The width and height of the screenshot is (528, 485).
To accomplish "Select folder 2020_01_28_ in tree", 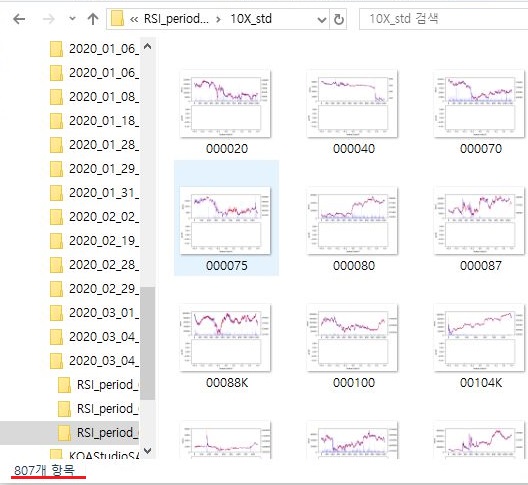I will point(94,145).
